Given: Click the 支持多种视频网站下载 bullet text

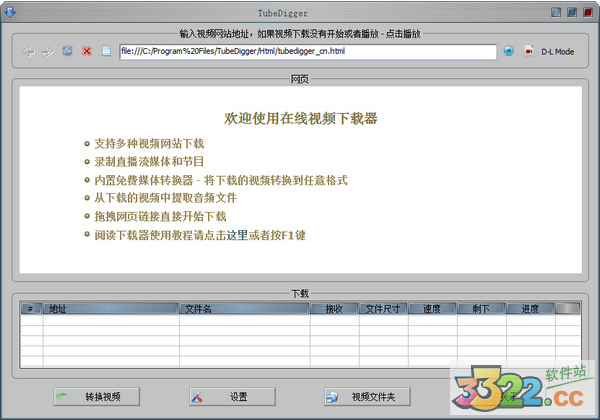Looking at the screenshot, I should tap(149, 143).
